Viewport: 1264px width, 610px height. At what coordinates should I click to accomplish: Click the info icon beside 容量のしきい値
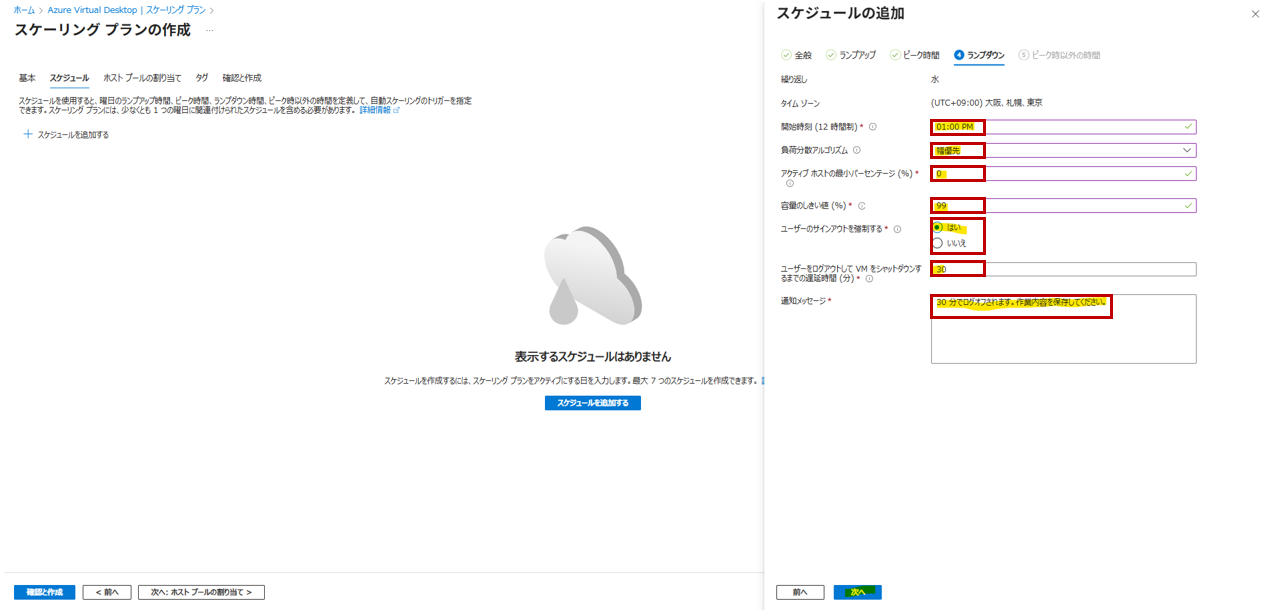coord(861,206)
